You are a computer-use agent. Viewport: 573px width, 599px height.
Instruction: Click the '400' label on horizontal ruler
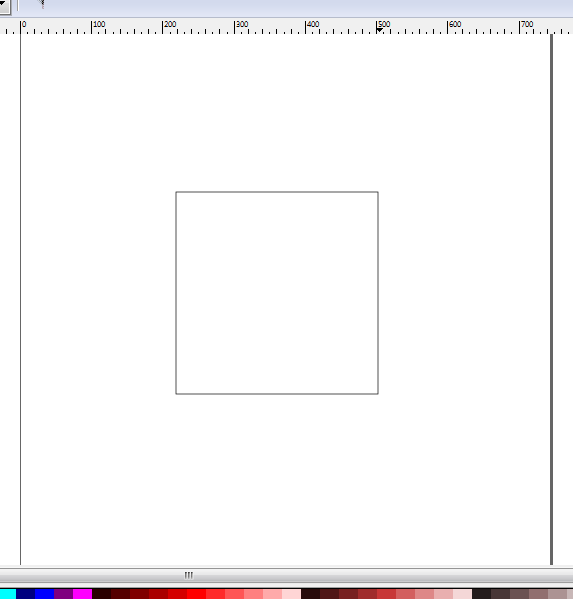coord(313,24)
